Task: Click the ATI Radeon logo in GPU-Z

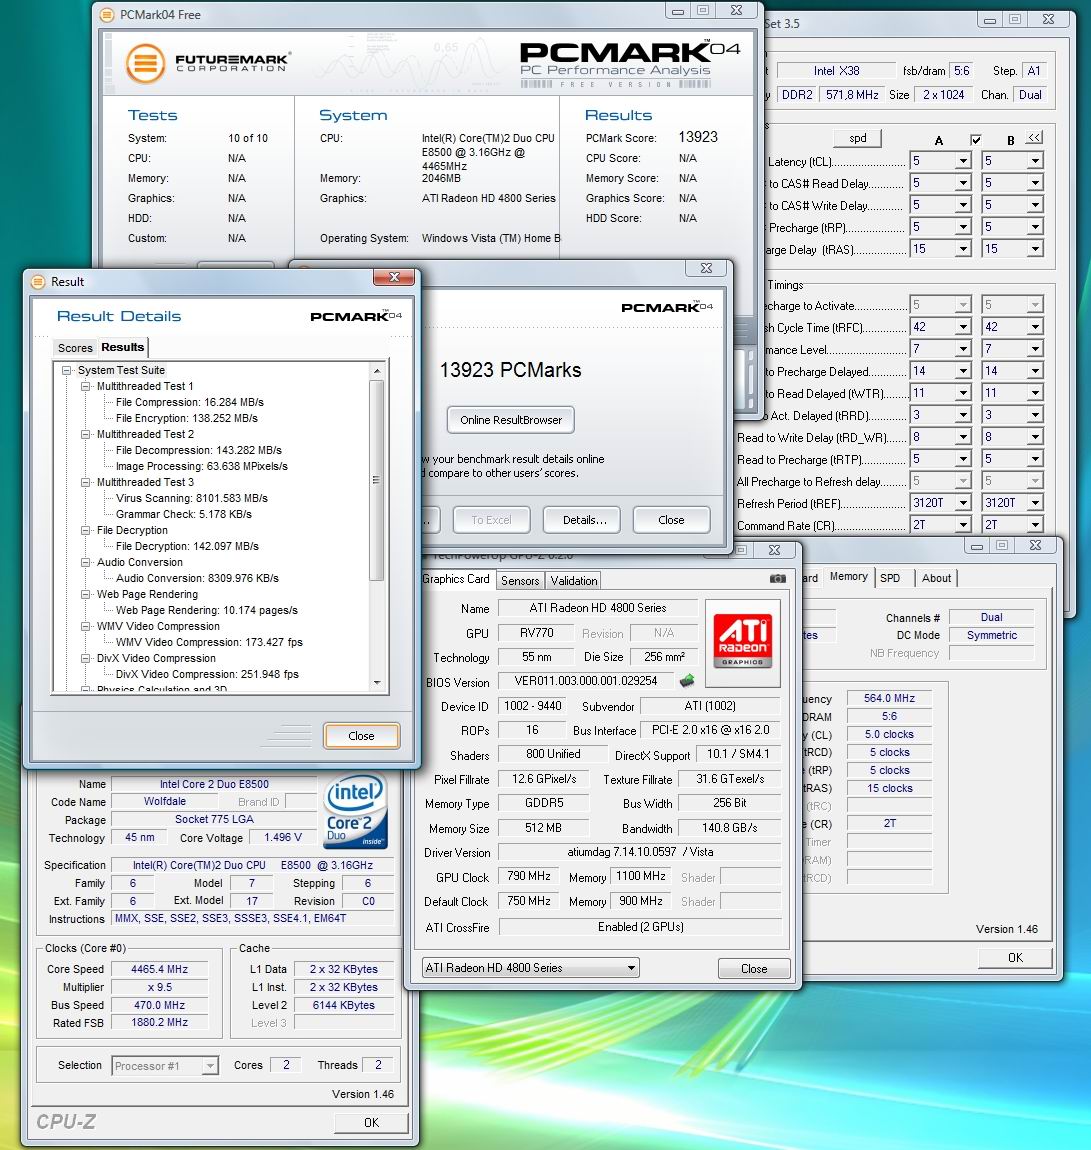Action: (743, 642)
